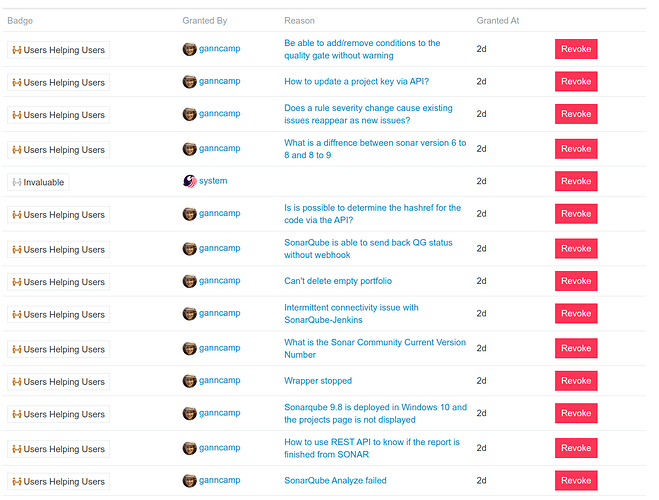Open 'Sonarqube 9.8 is deployed in Windows 10' topic
Viewport: 659px width, 500px height.
tap(375, 413)
